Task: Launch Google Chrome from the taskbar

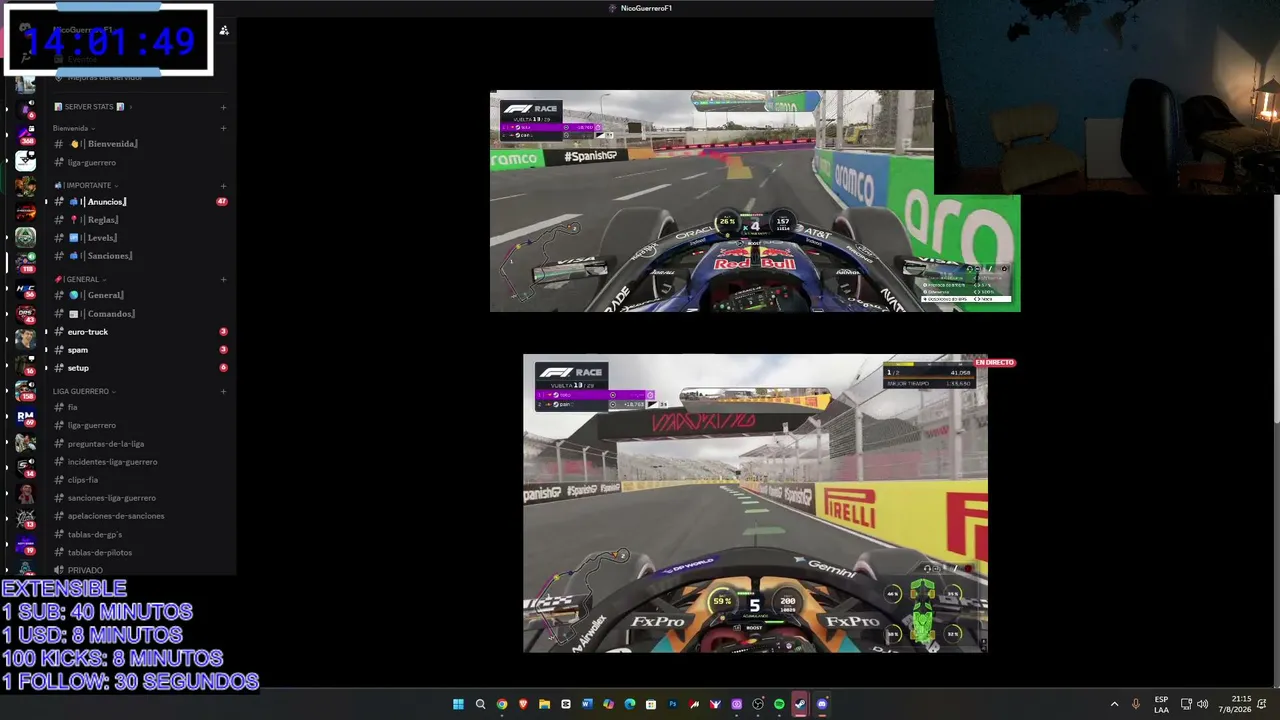Action: click(x=502, y=704)
